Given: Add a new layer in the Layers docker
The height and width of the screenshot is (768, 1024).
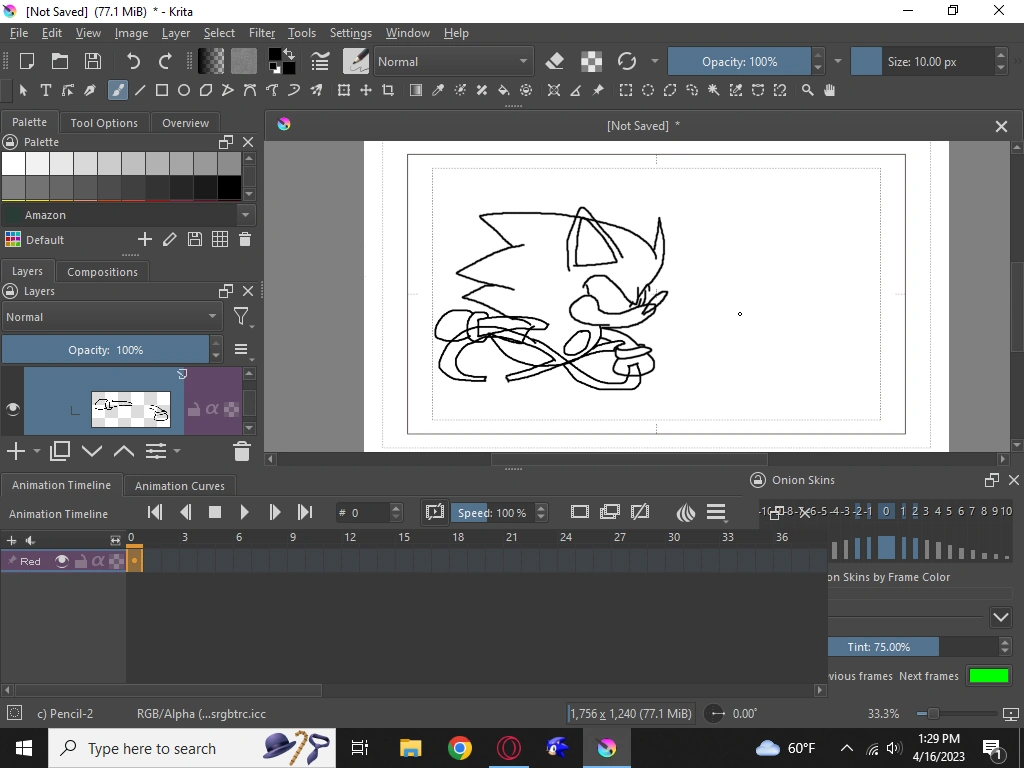Looking at the screenshot, I should click(x=14, y=451).
